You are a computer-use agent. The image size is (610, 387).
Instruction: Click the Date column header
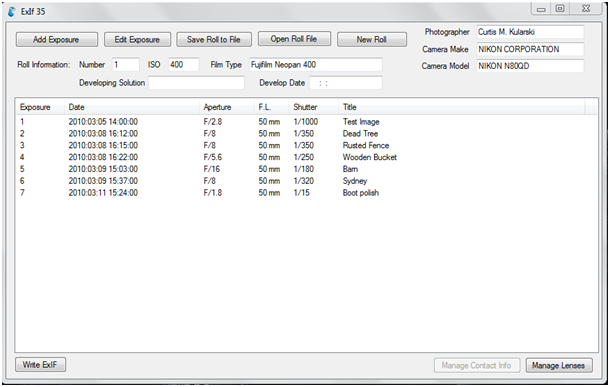(131, 107)
